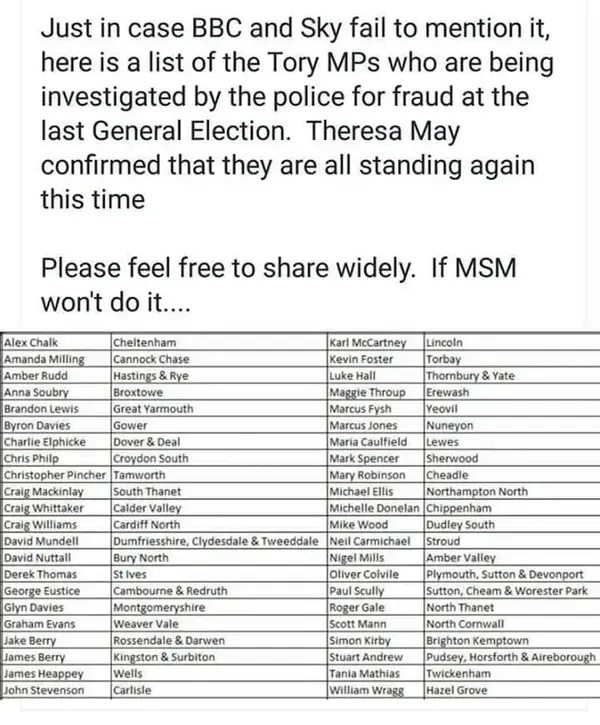Click the William Wragg name cell
This screenshot has height=725, width=600.
click(375, 690)
